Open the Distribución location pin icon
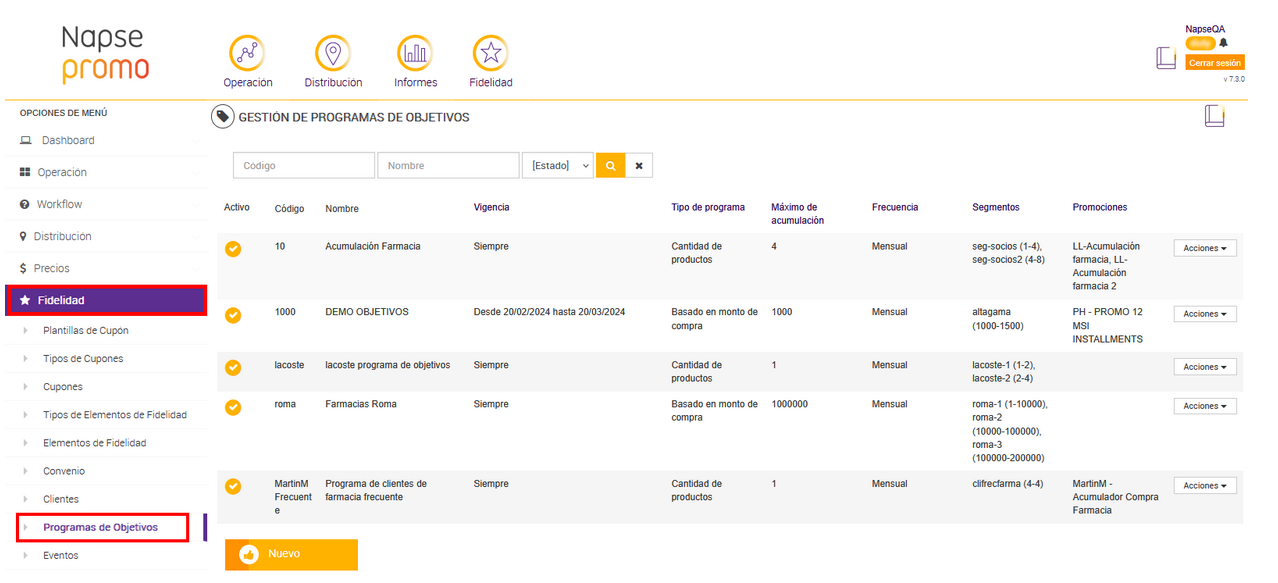Screen dimensions: 1278x583 coord(333,53)
